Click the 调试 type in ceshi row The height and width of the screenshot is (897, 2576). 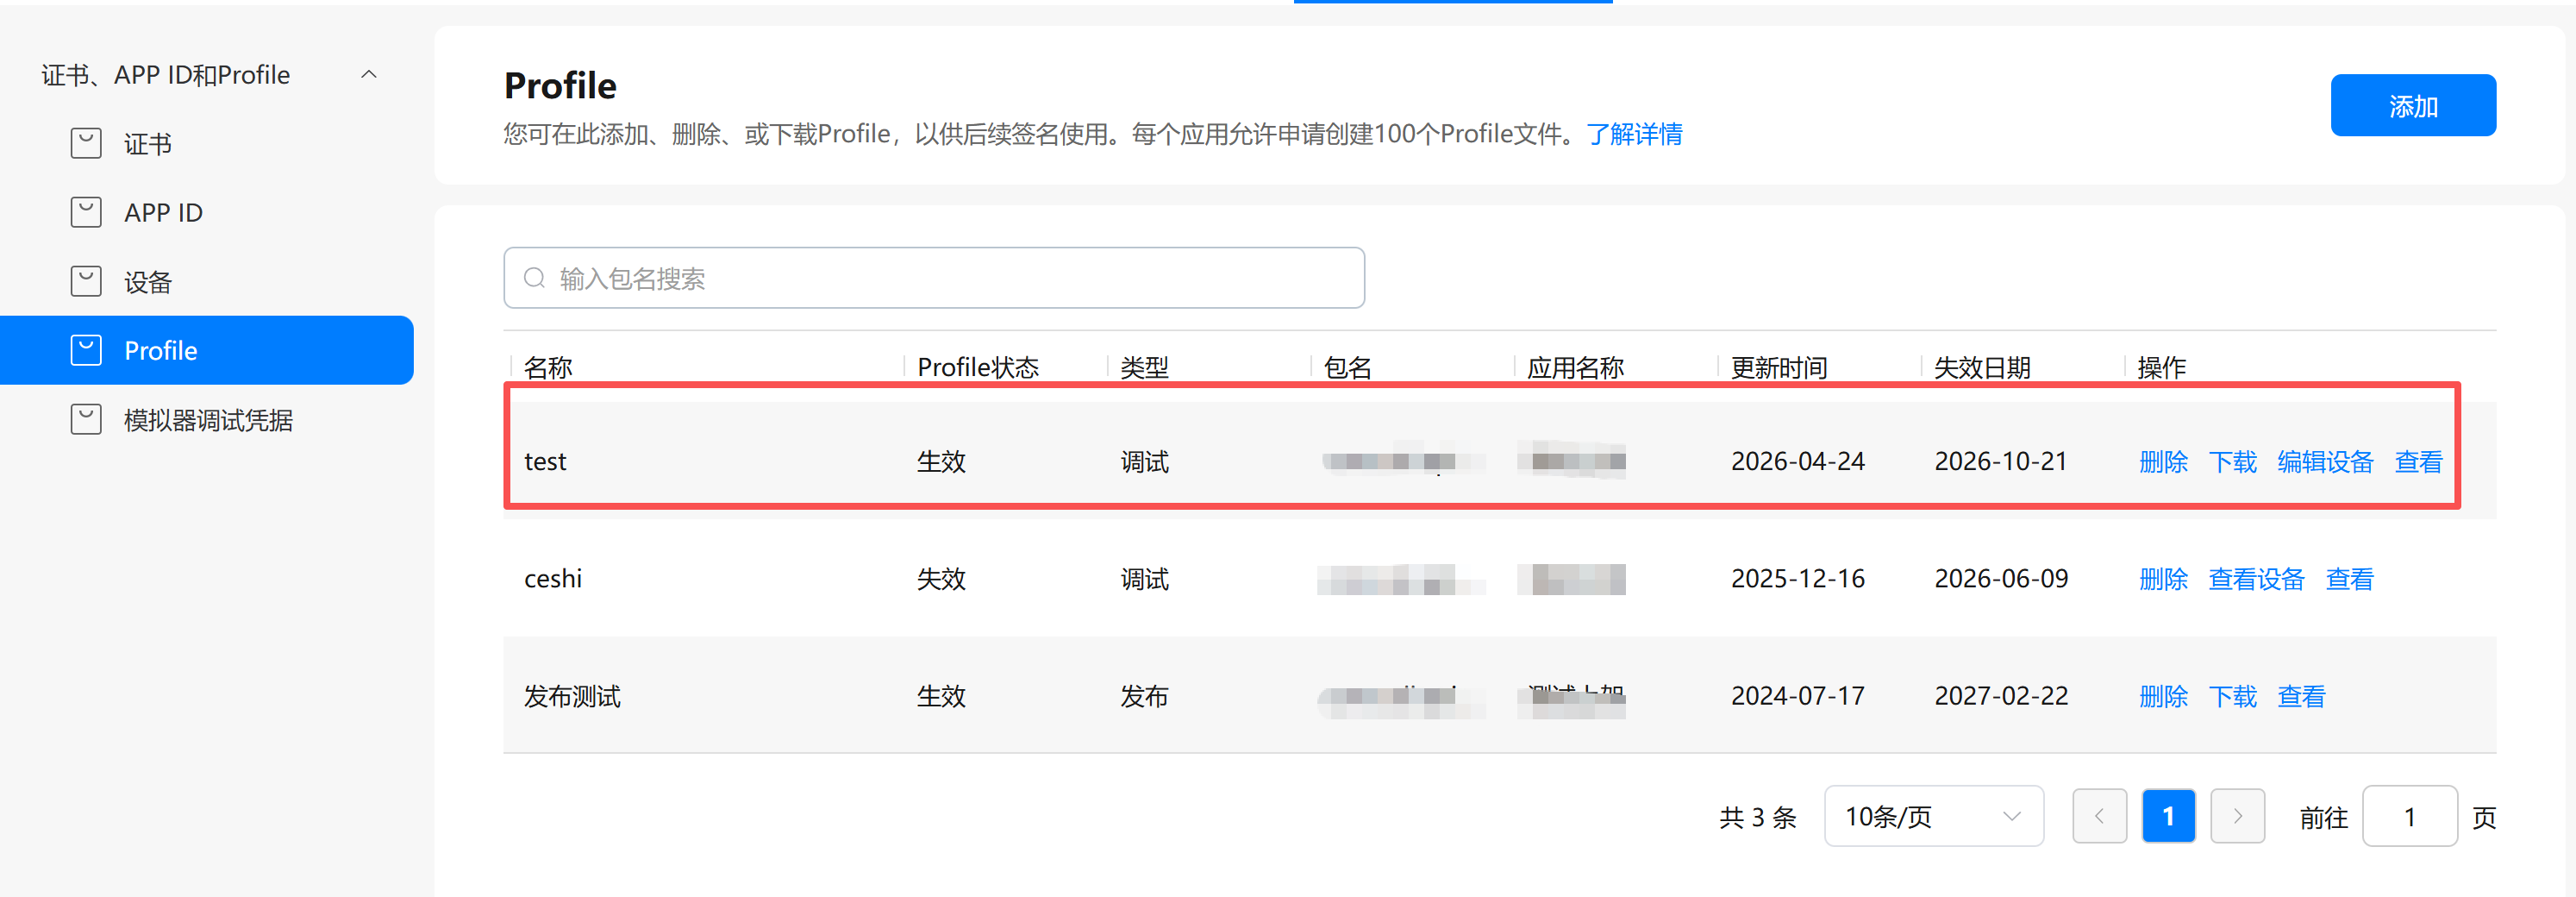pyautogui.click(x=1144, y=578)
